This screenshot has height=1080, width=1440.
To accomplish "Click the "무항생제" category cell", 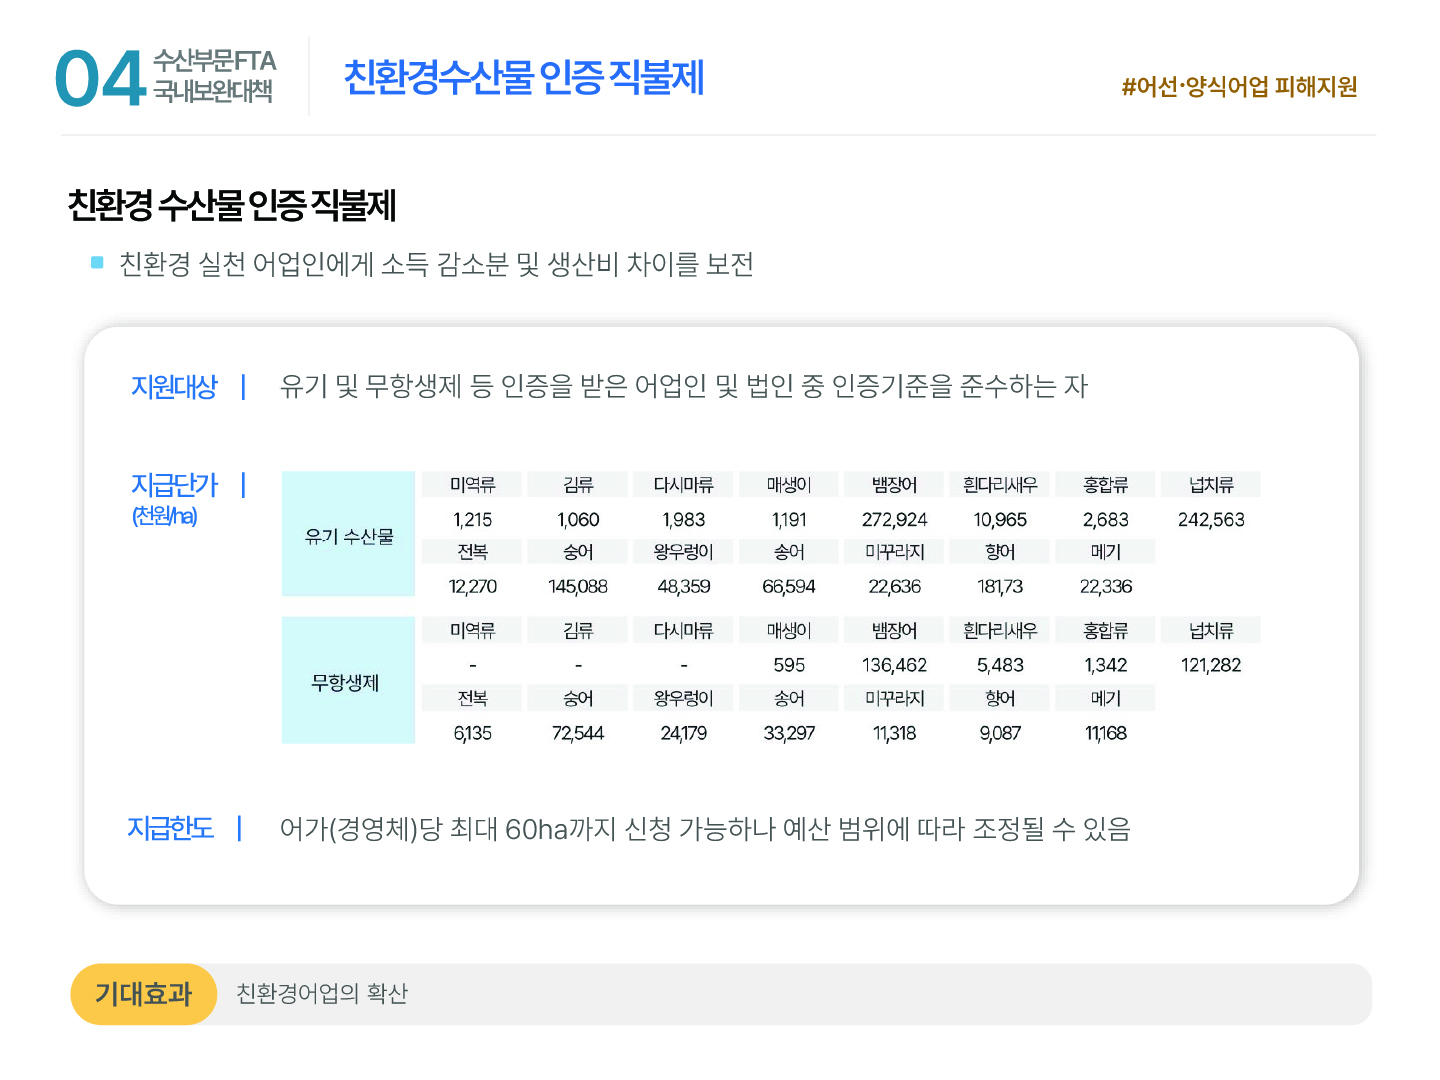I will [x=348, y=680].
